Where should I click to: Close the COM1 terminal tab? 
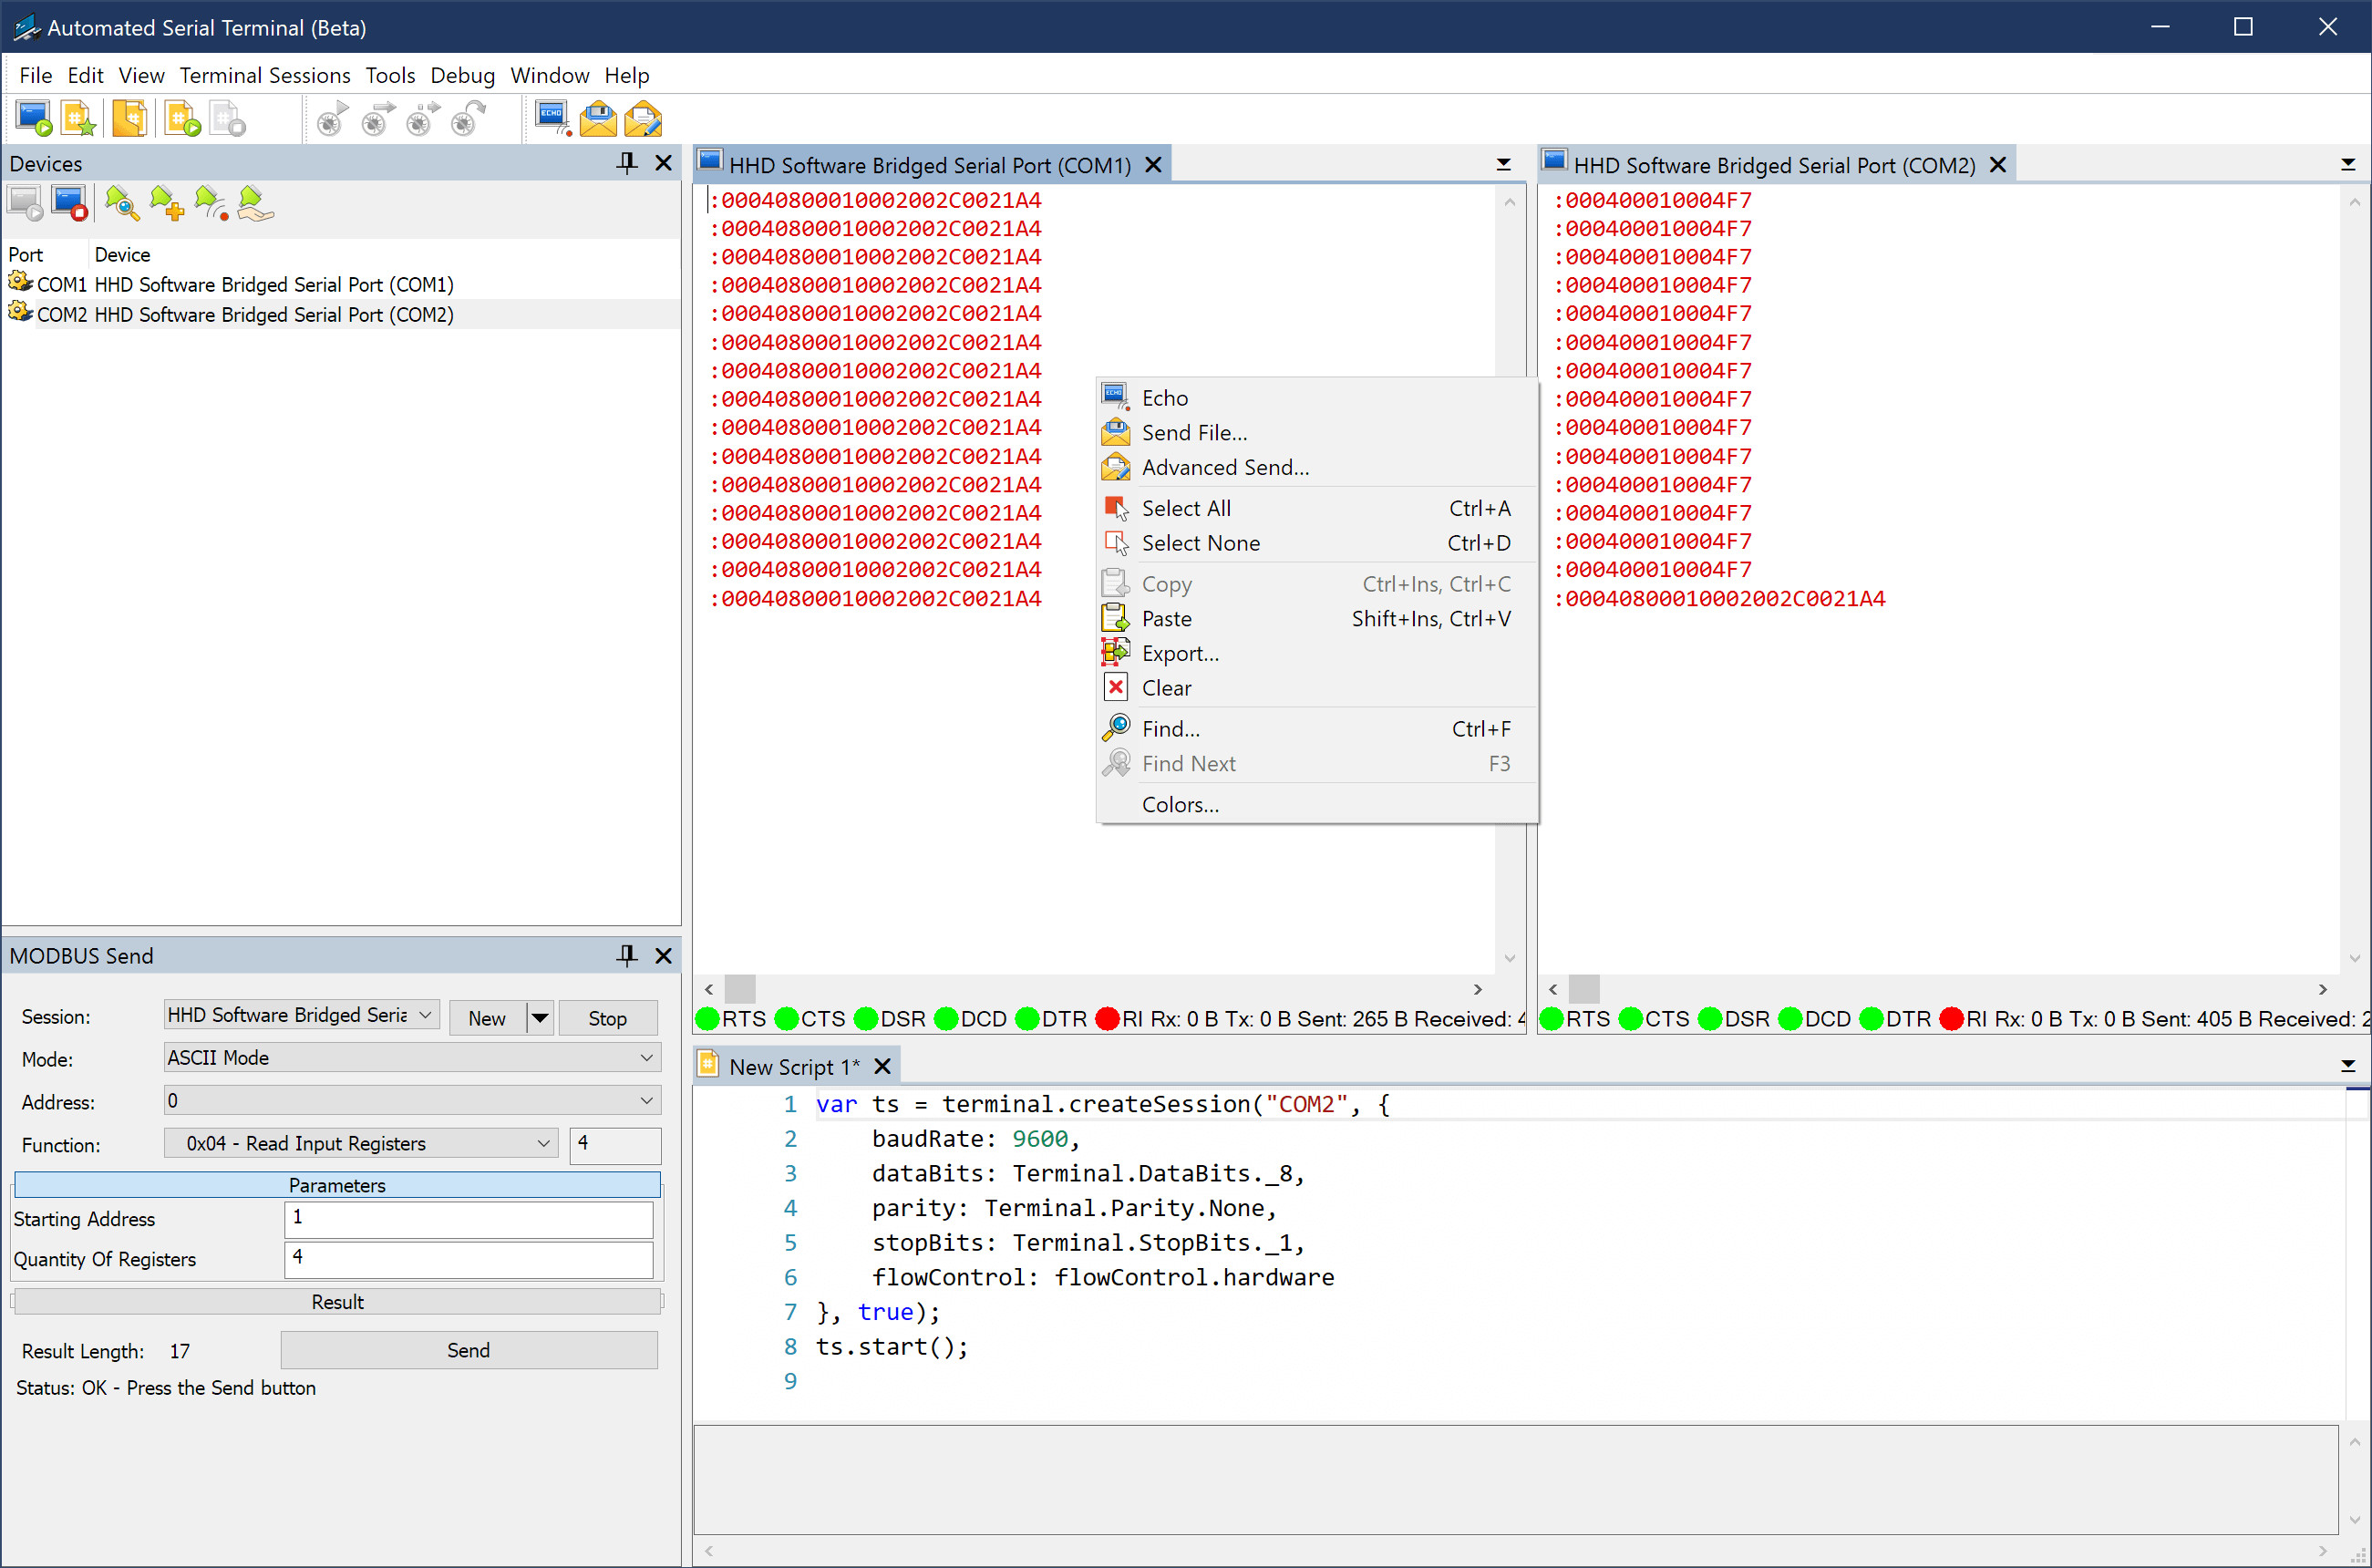1153,165
